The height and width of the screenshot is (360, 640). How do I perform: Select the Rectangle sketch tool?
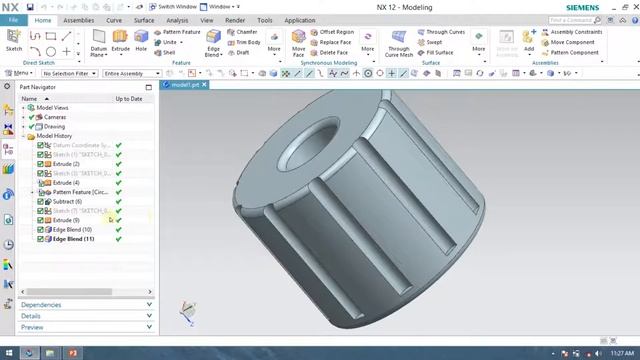click(x=51, y=36)
